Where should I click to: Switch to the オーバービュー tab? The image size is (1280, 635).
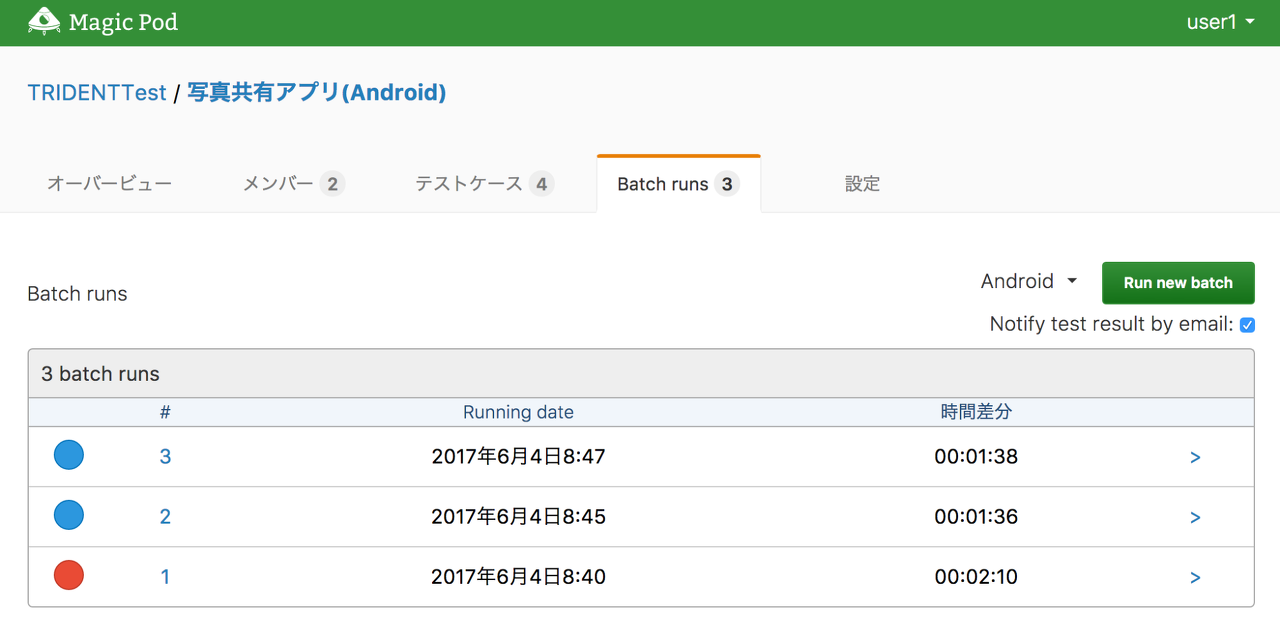point(110,183)
